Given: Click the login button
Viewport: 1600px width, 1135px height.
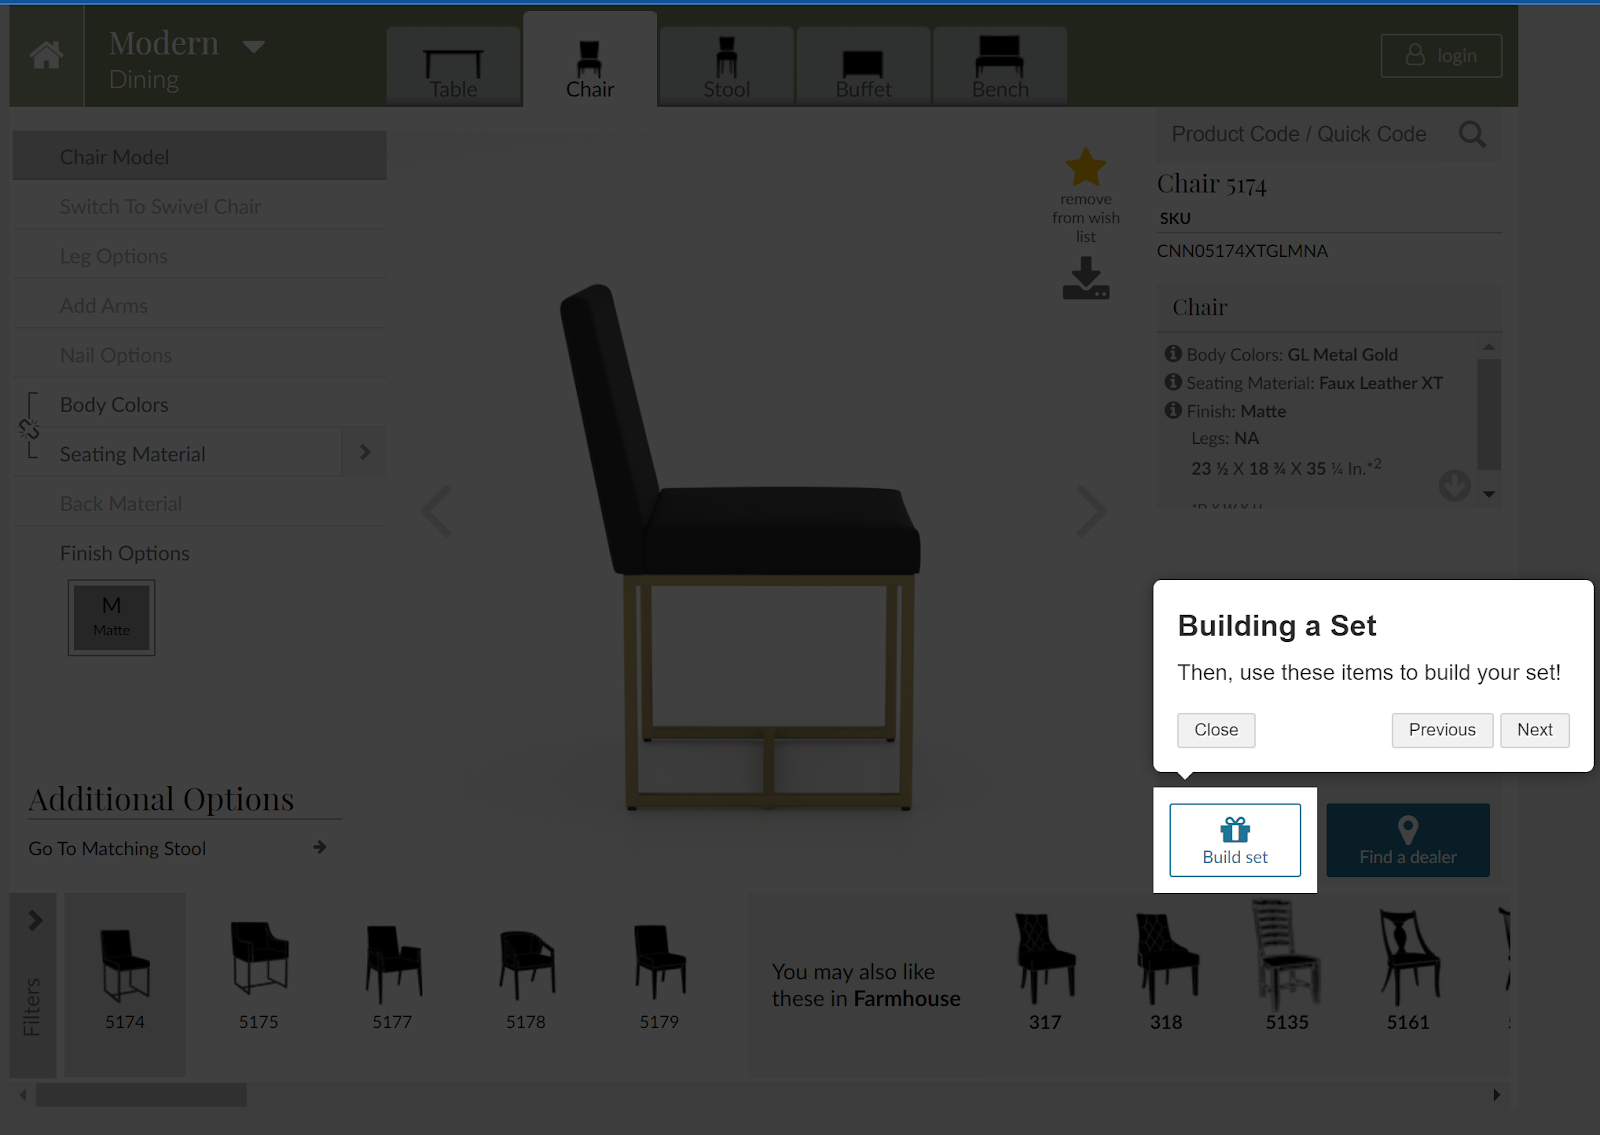Looking at the screenshot, I should (x=1441, y=56).
